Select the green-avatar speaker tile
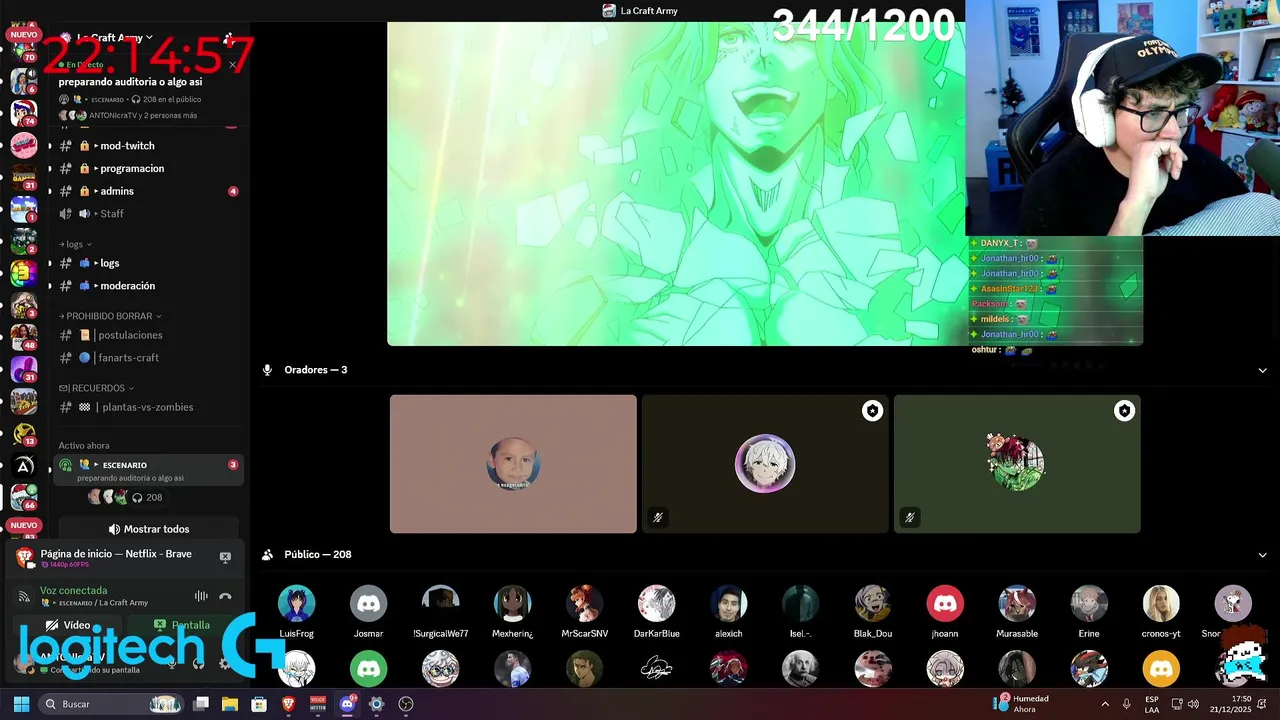This screenshot has width=1280, height=720. tap(1017, 464)
